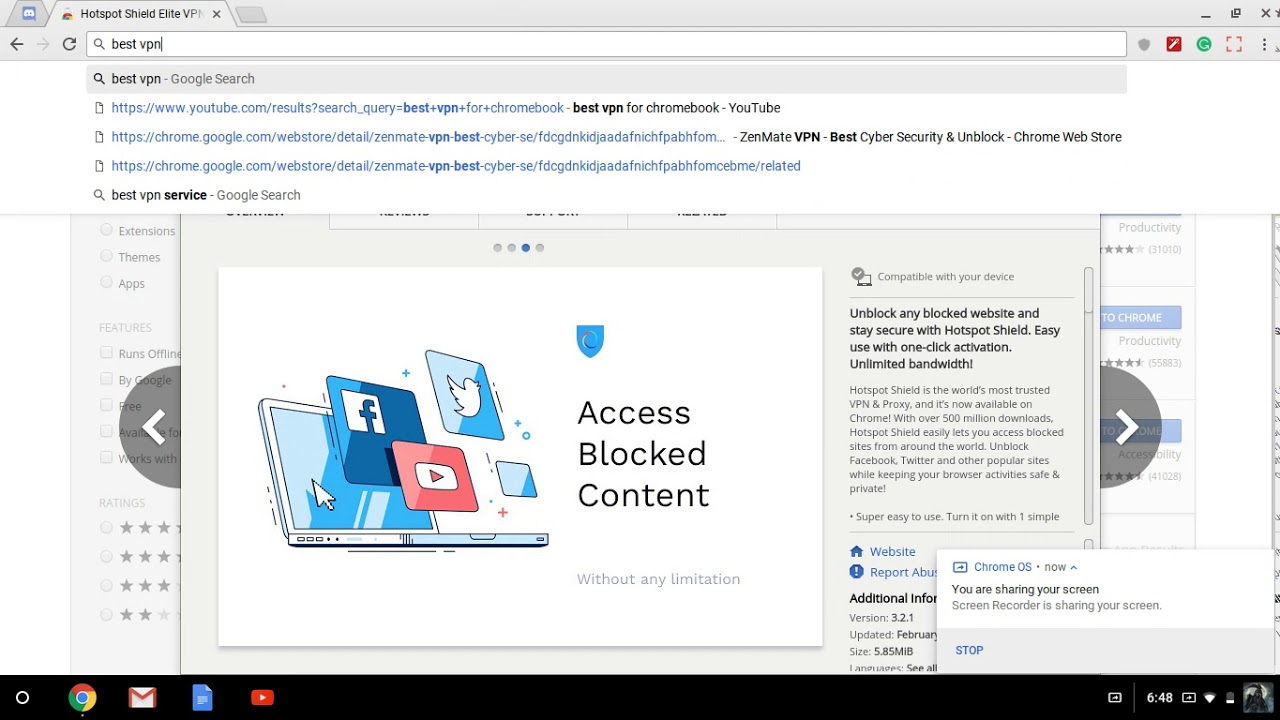Select ZenMate VPN Chrome Web Store suggestion
This screenshot has width=1280, height=720.
click(606, 137)
